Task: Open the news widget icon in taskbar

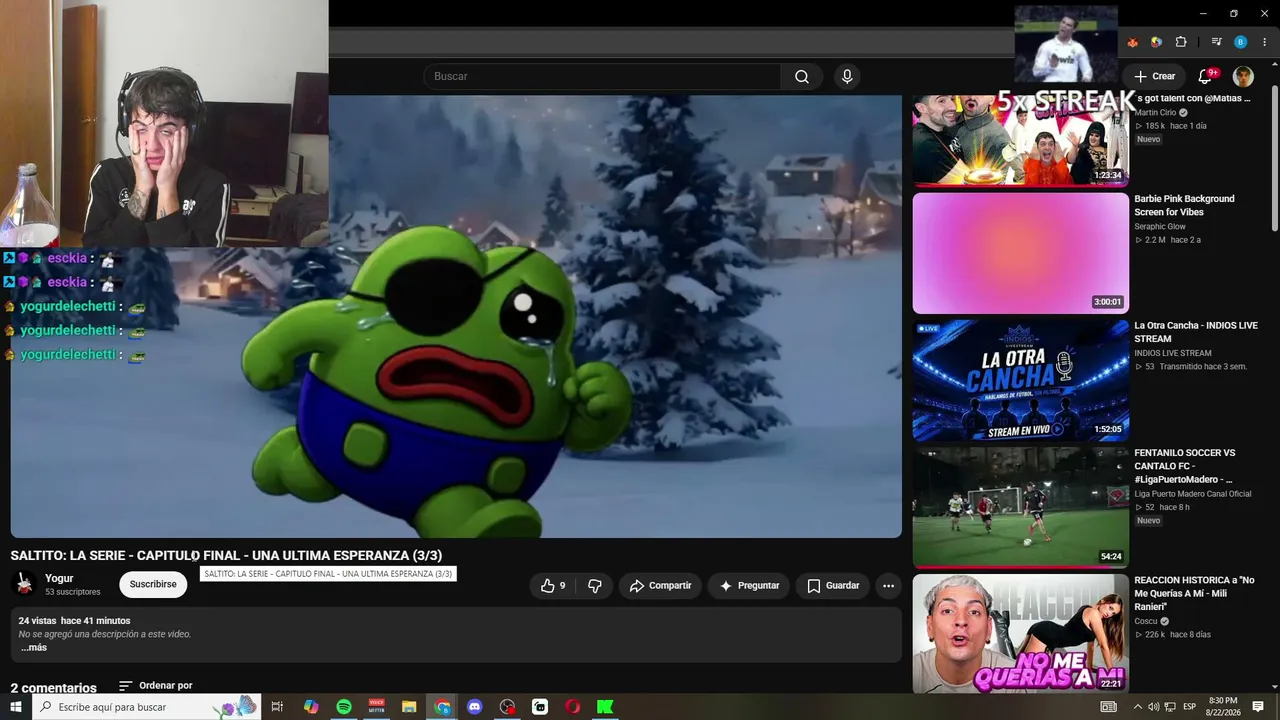Action: coord(1108,707)
